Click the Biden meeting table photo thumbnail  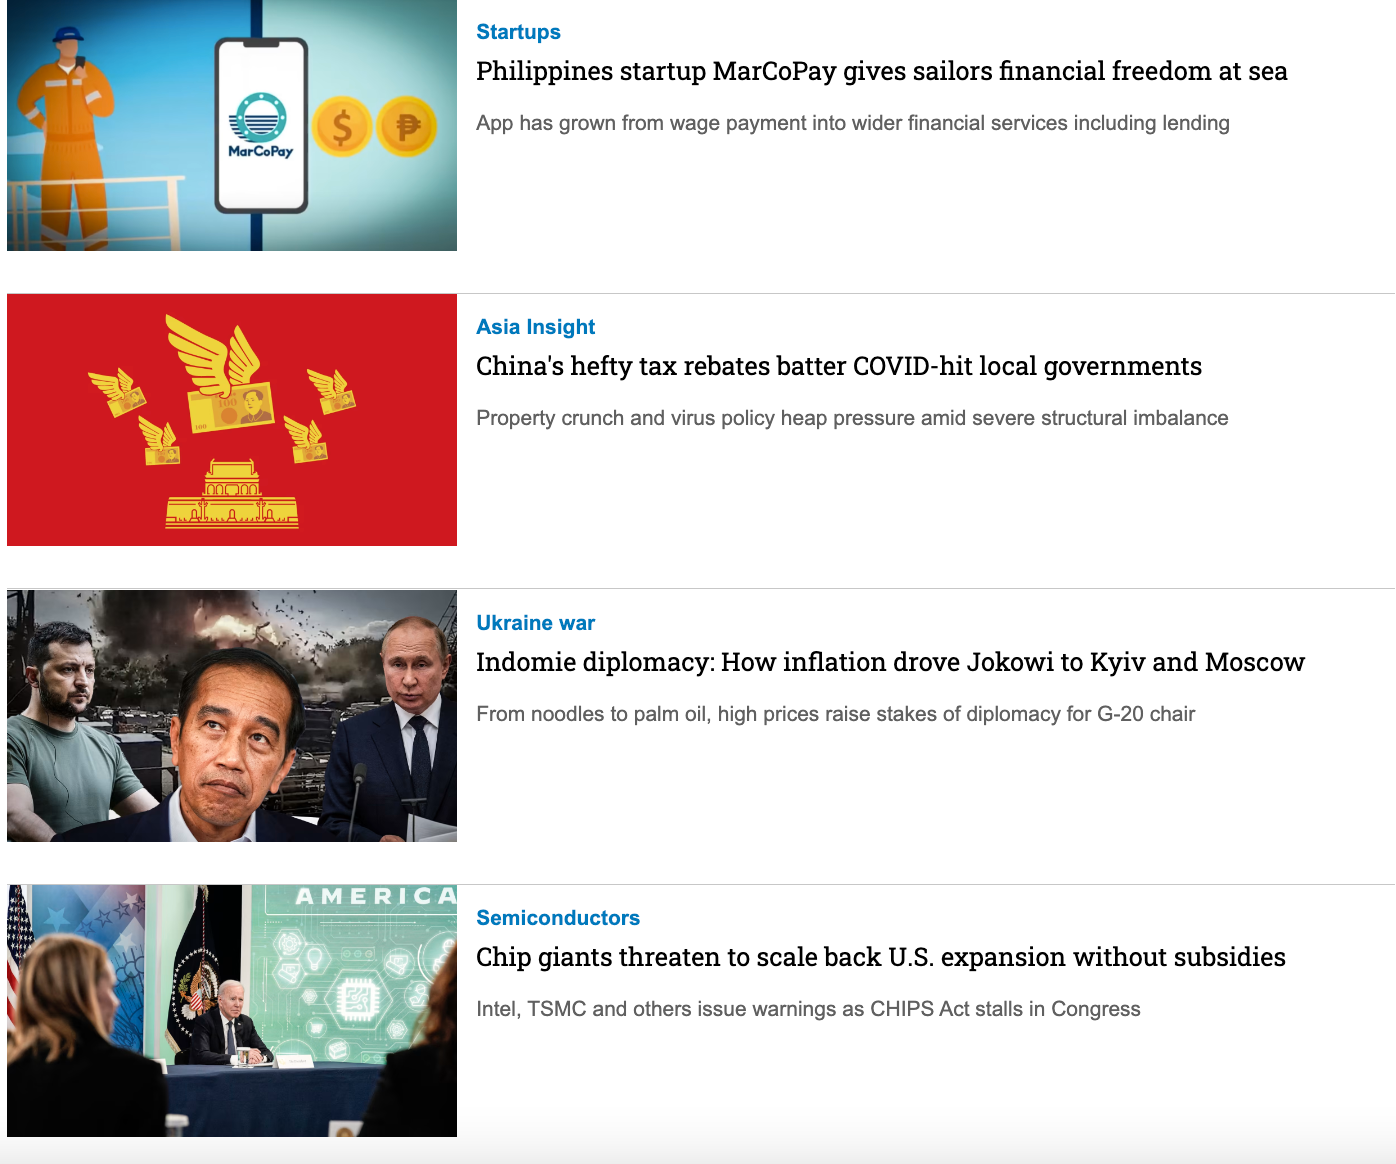tap(232, 1011)
